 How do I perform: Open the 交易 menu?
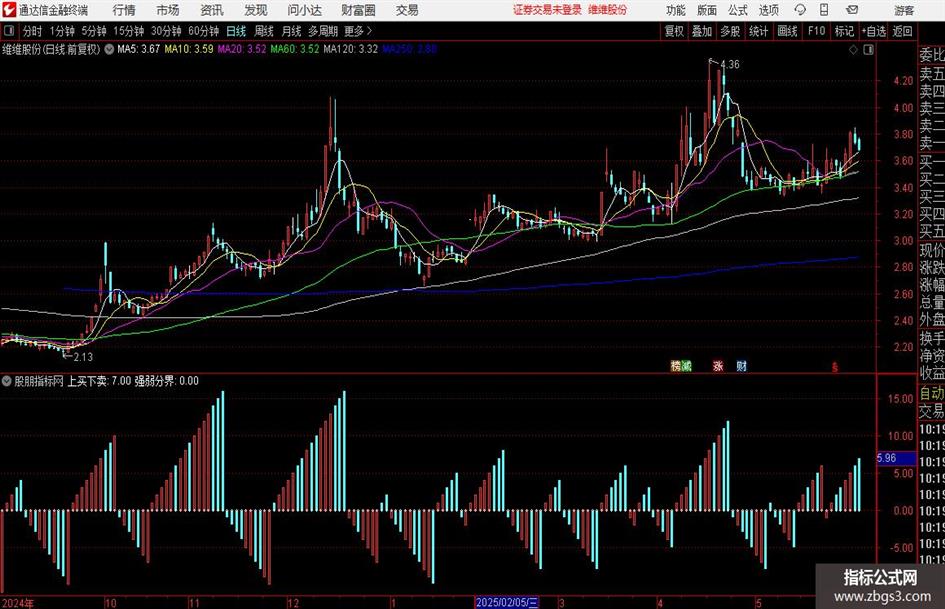(x=407, y=10)
